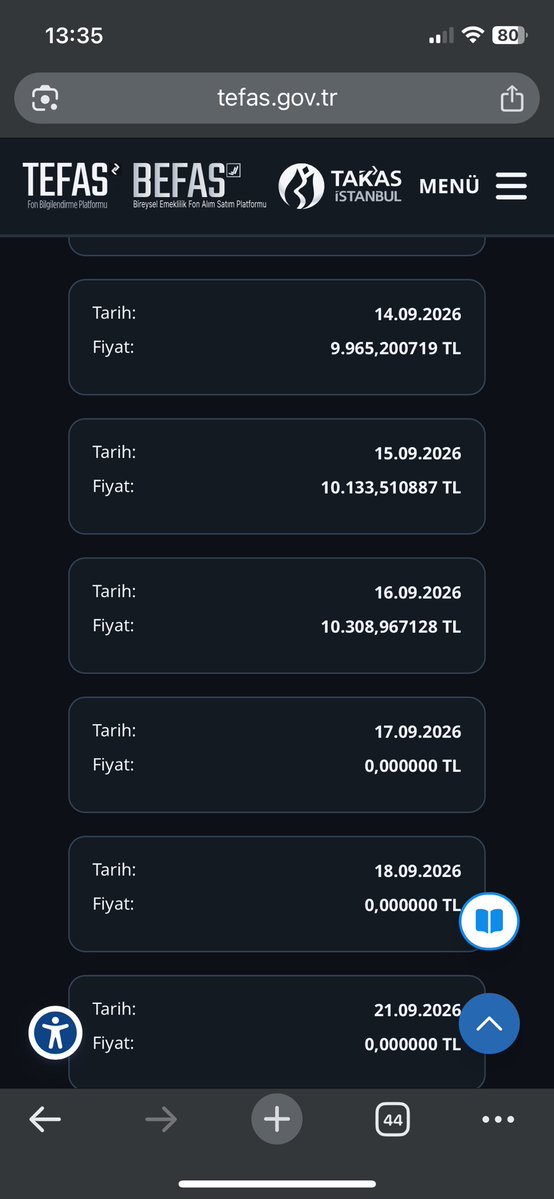554x1199 pixels.
Task: Open the three-dot browser options
Action: click(x=498, y=1119)
